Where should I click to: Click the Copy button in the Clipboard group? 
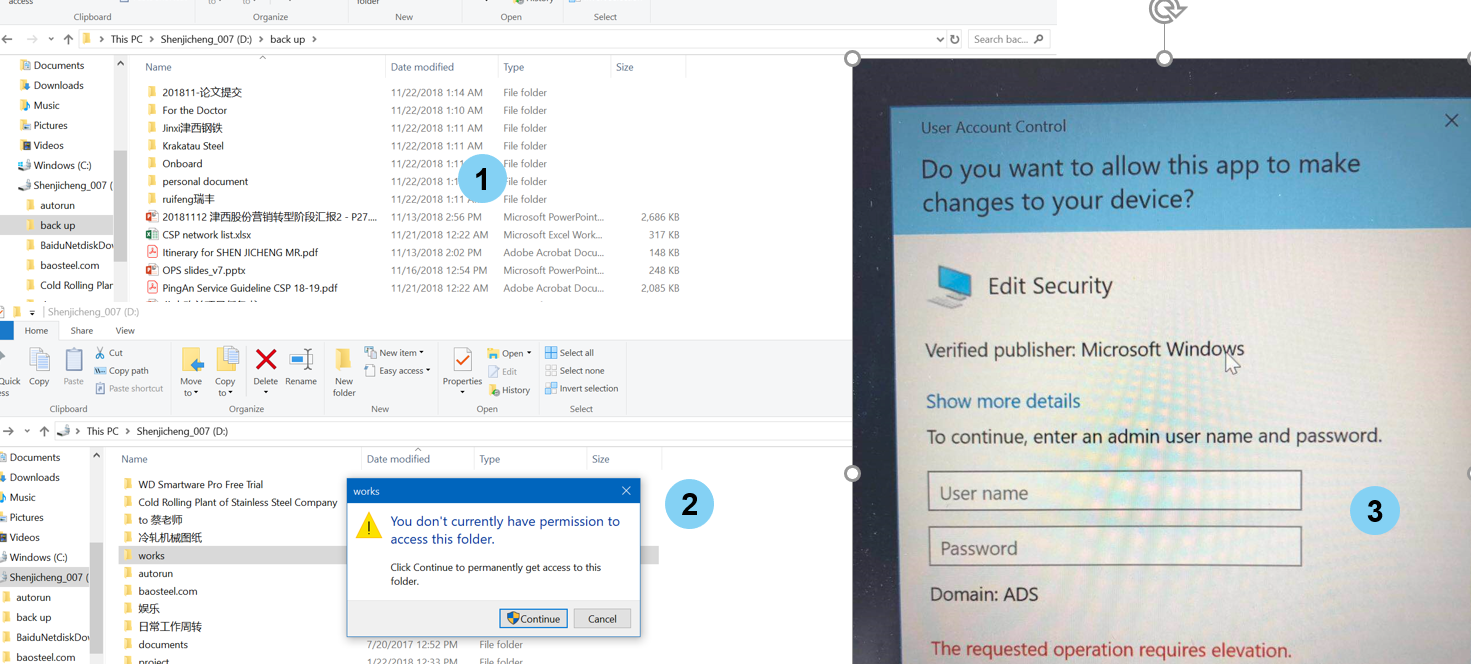tap(39, 366)
